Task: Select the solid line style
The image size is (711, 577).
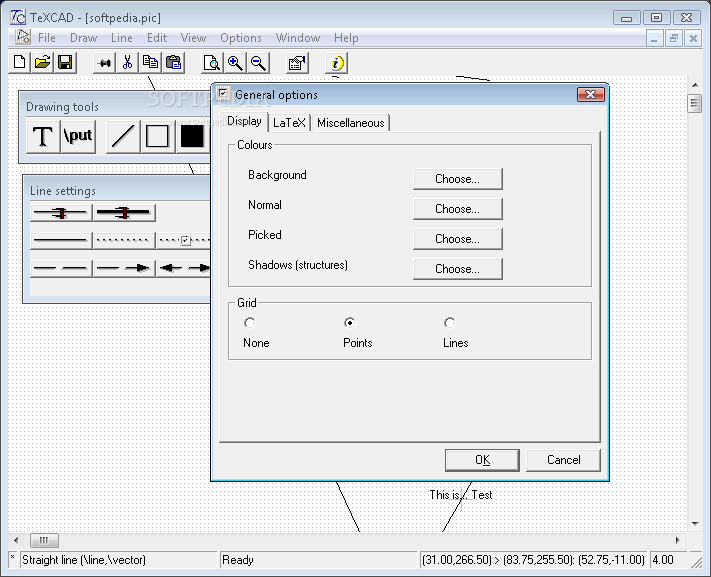Action: (x=61, y=240)
